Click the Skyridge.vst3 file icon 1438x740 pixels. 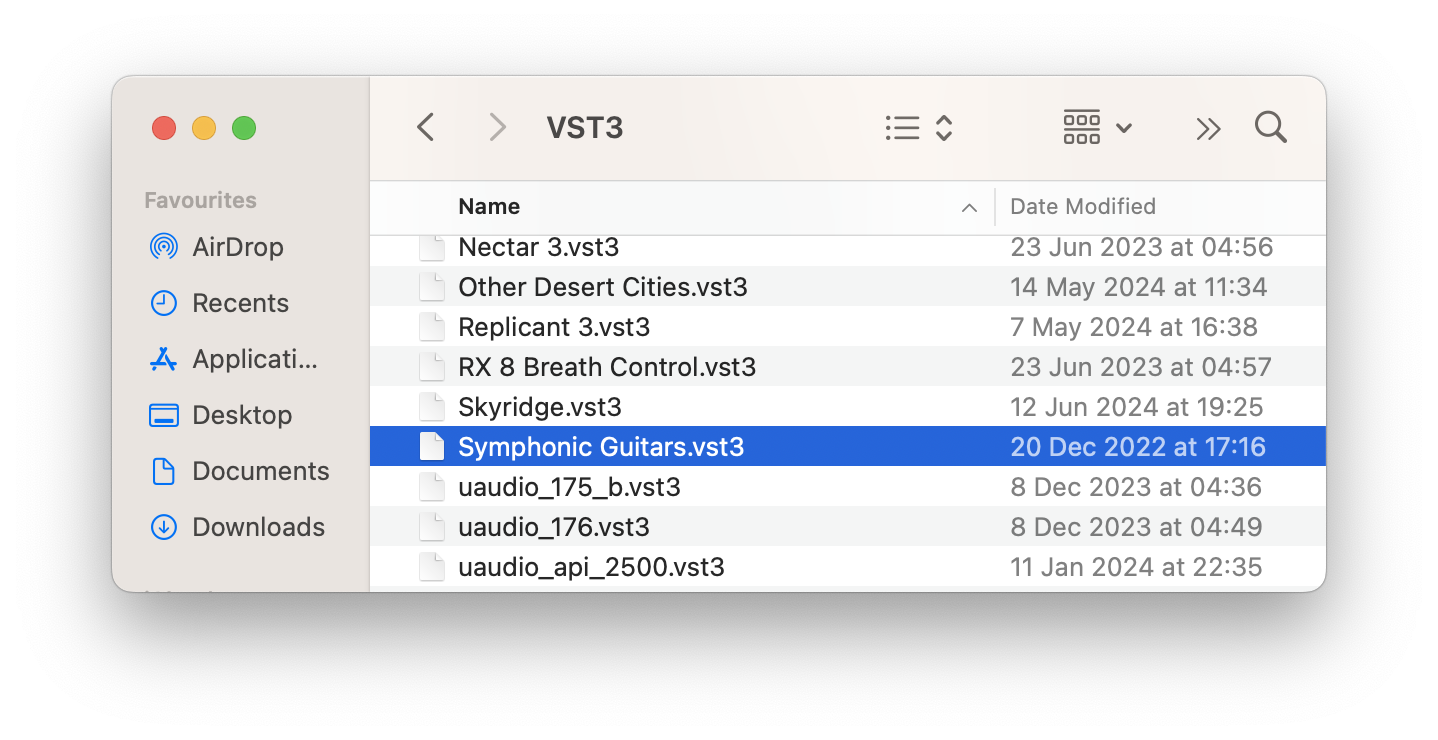(431, 407)
